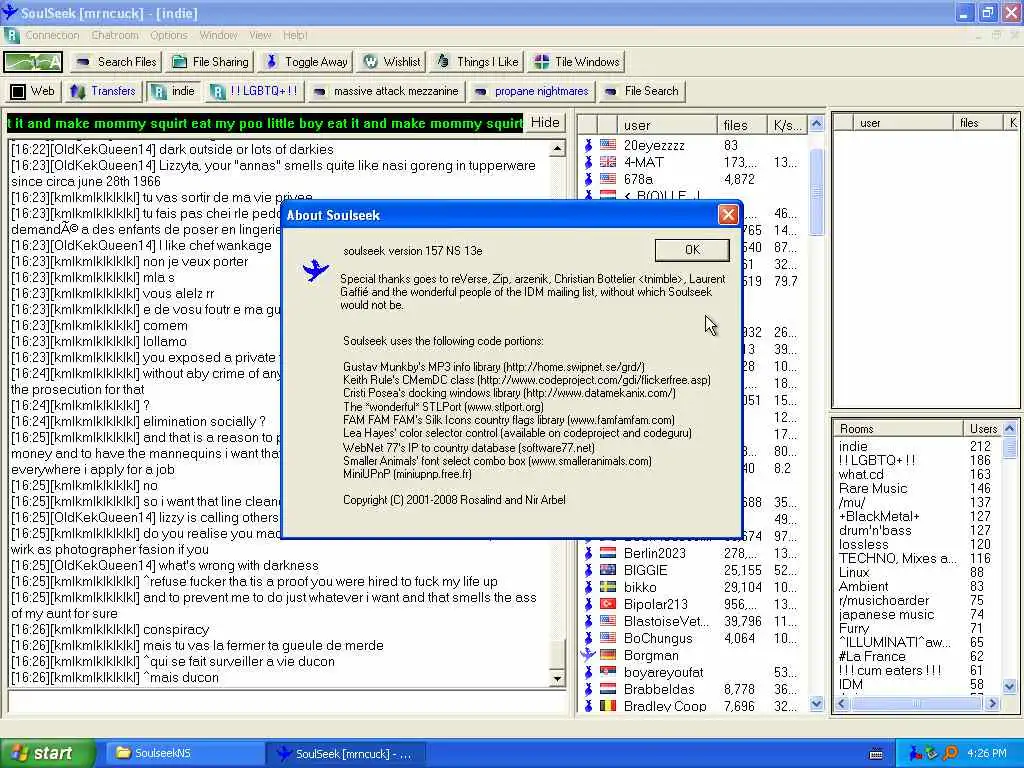The width and height of the screenshot is (1024, 768).
Task: Select the indie chatroom tab
Action: [173, 91]
